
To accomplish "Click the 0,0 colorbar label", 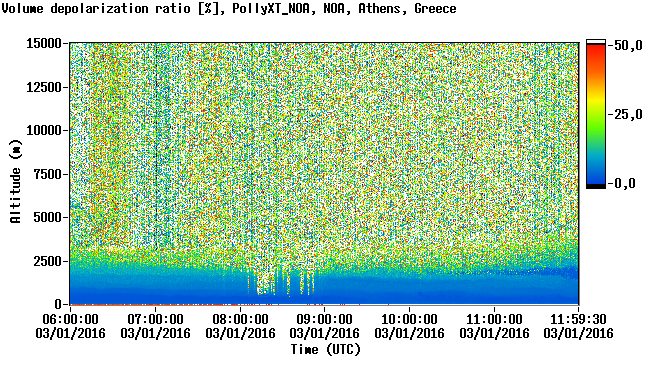I will (x=625, y=183).
